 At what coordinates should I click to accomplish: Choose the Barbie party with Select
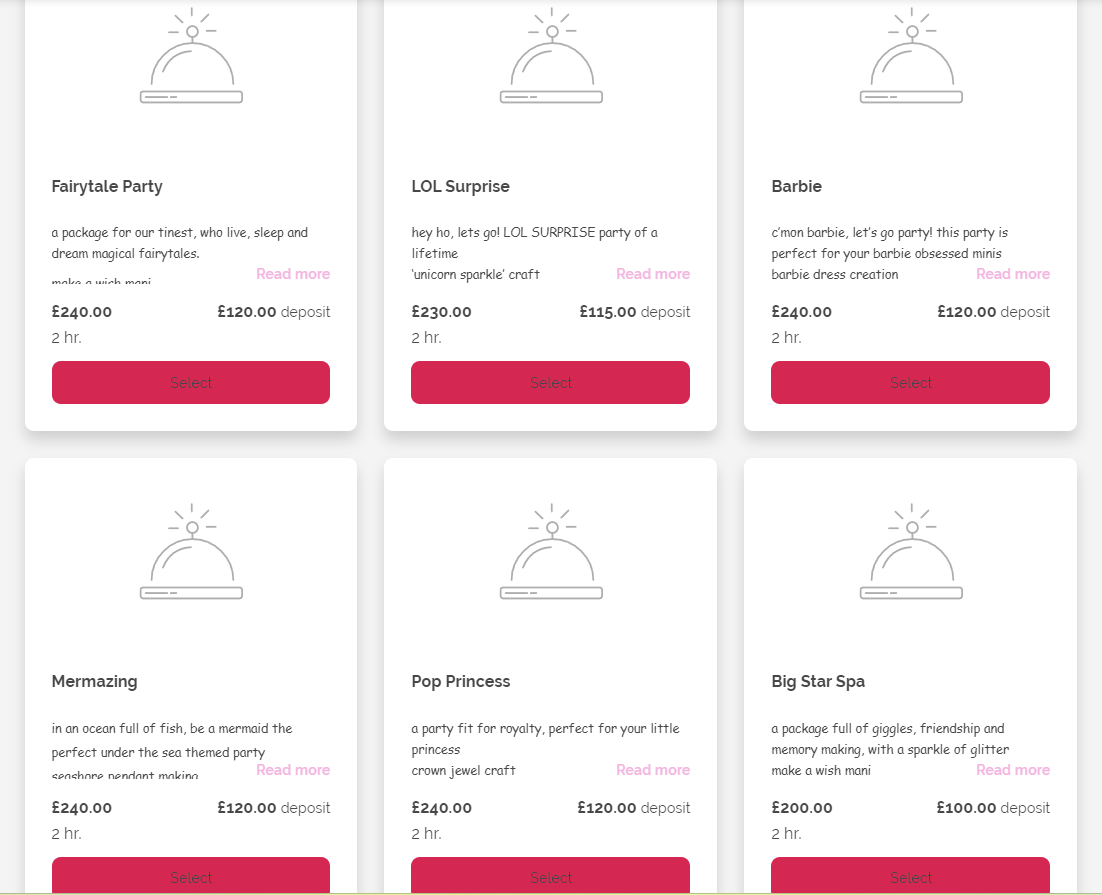911,383
